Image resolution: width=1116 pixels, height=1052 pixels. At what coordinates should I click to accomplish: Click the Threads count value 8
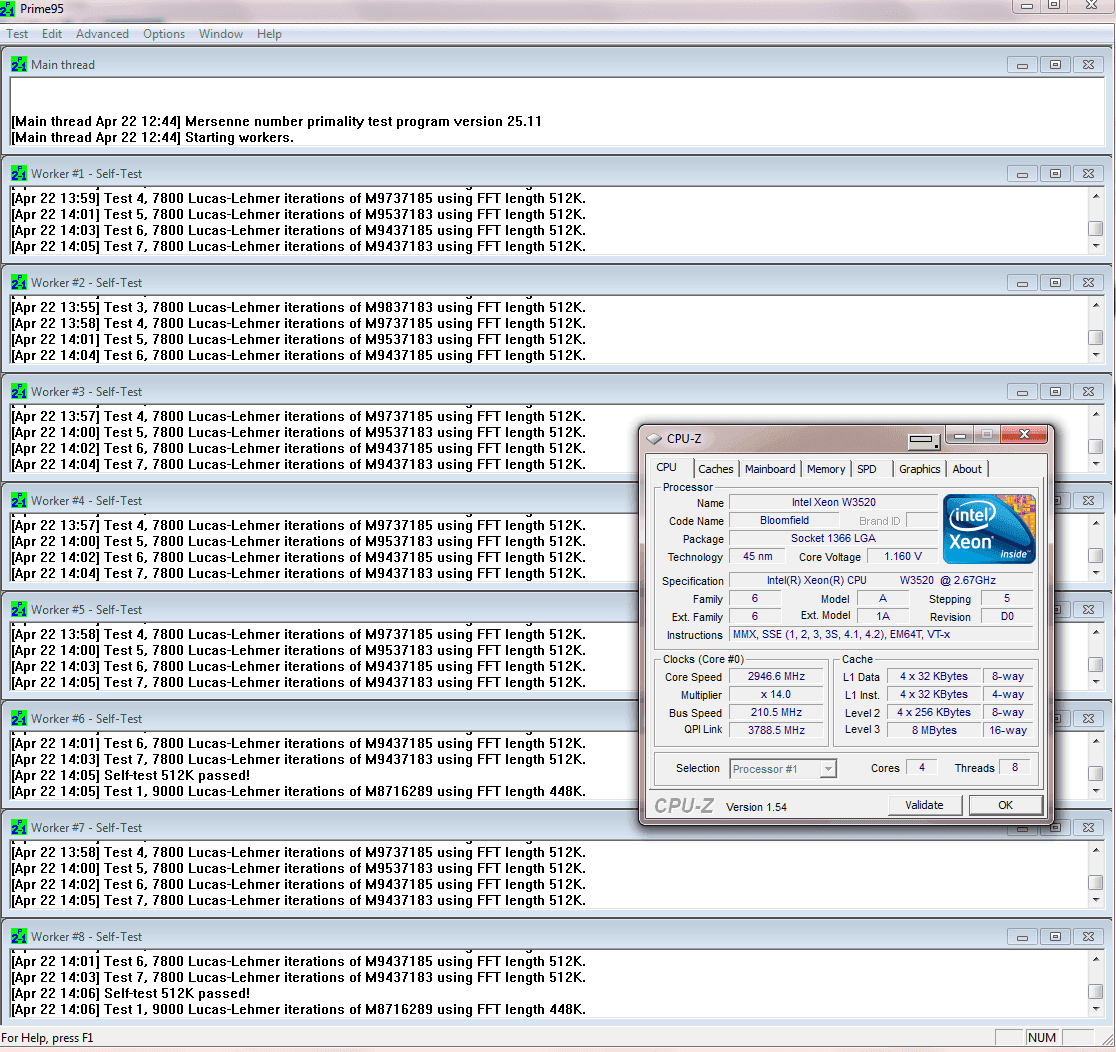1015,767
